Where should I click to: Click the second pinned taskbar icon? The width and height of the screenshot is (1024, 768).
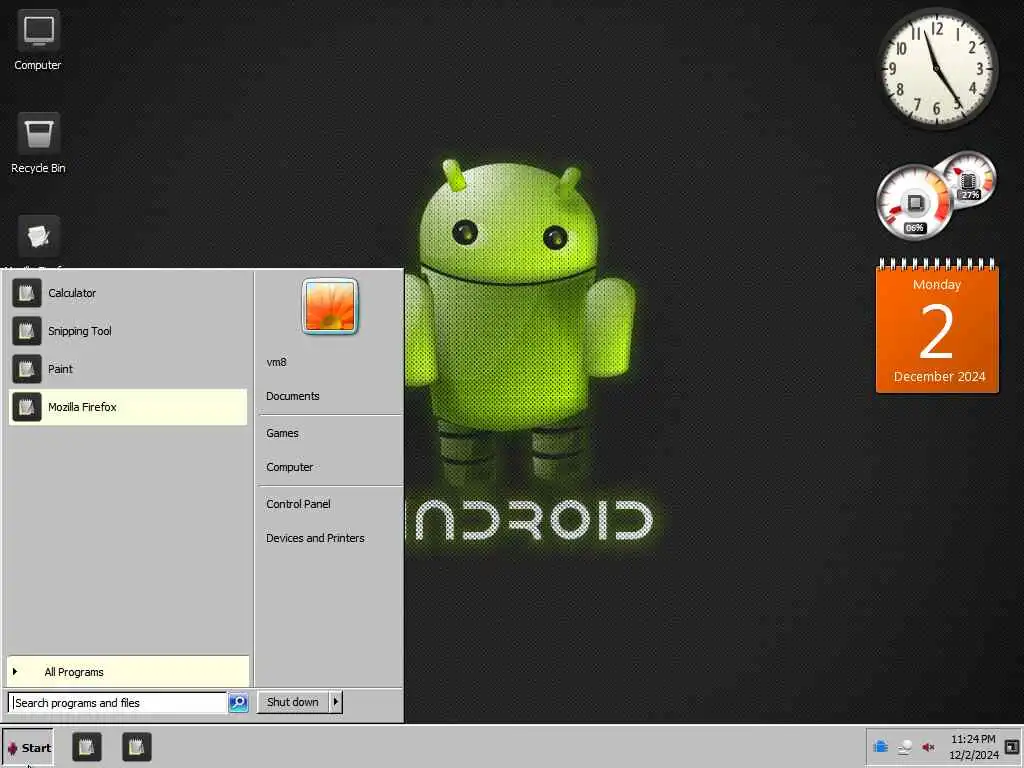[x=136, y=747]
